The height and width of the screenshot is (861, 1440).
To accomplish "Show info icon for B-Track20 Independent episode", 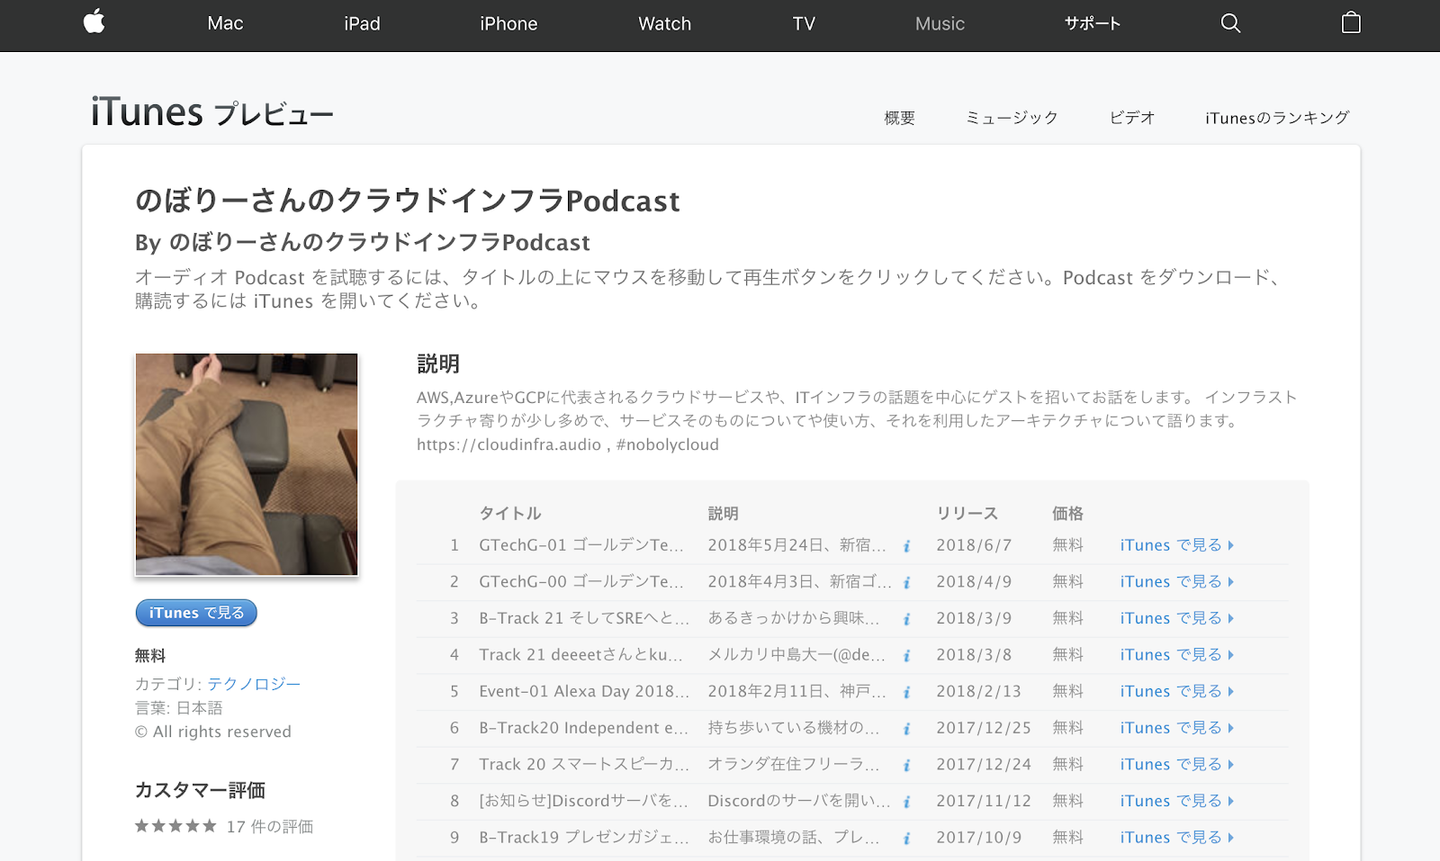I will tap(907, 728).
